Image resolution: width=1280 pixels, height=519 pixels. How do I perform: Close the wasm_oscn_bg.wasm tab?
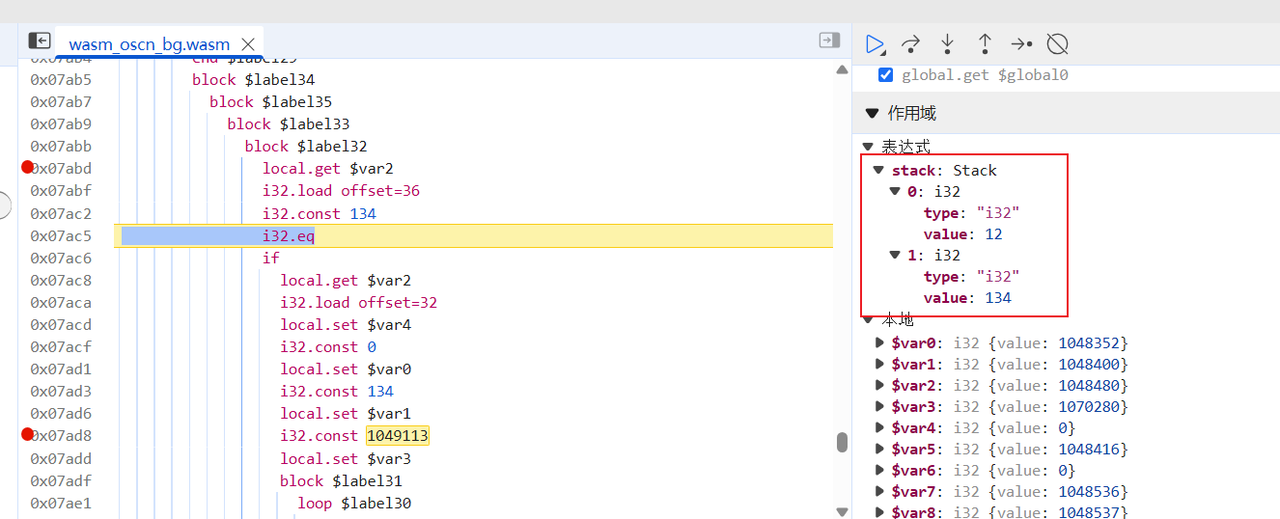249,44
